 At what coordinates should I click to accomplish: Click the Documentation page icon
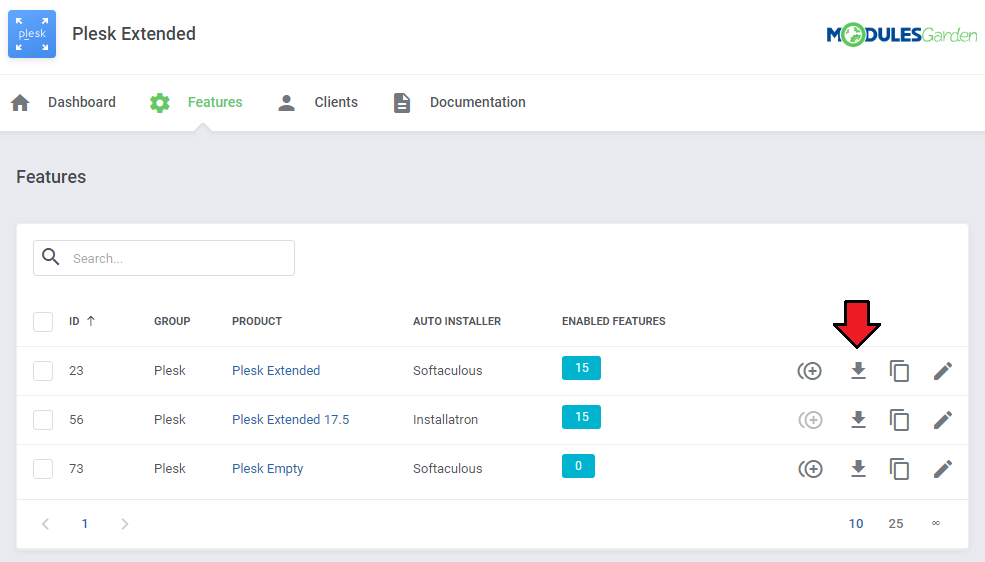pyautogui.click(x=402, y=102)
